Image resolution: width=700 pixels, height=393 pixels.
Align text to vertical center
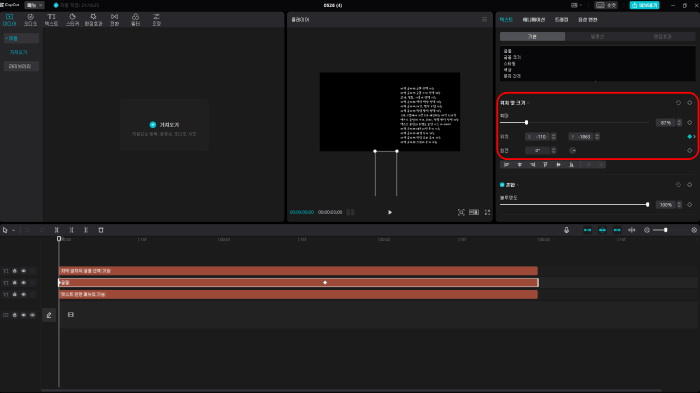pos(558,165)
